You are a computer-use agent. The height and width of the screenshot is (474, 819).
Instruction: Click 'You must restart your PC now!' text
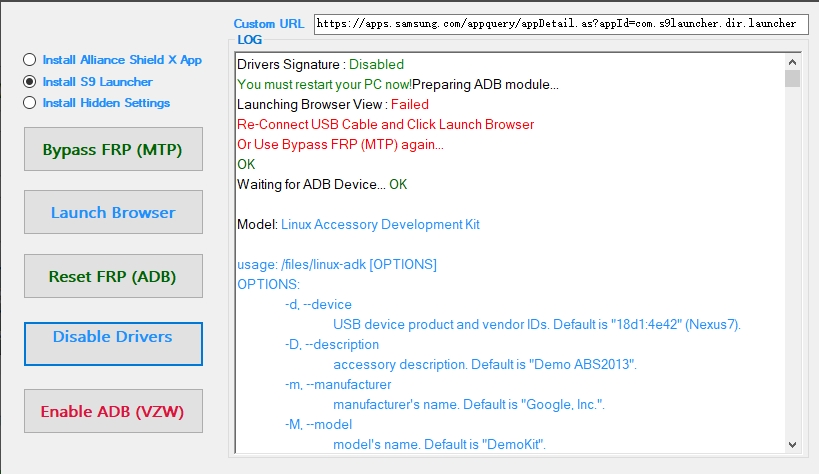324,85
